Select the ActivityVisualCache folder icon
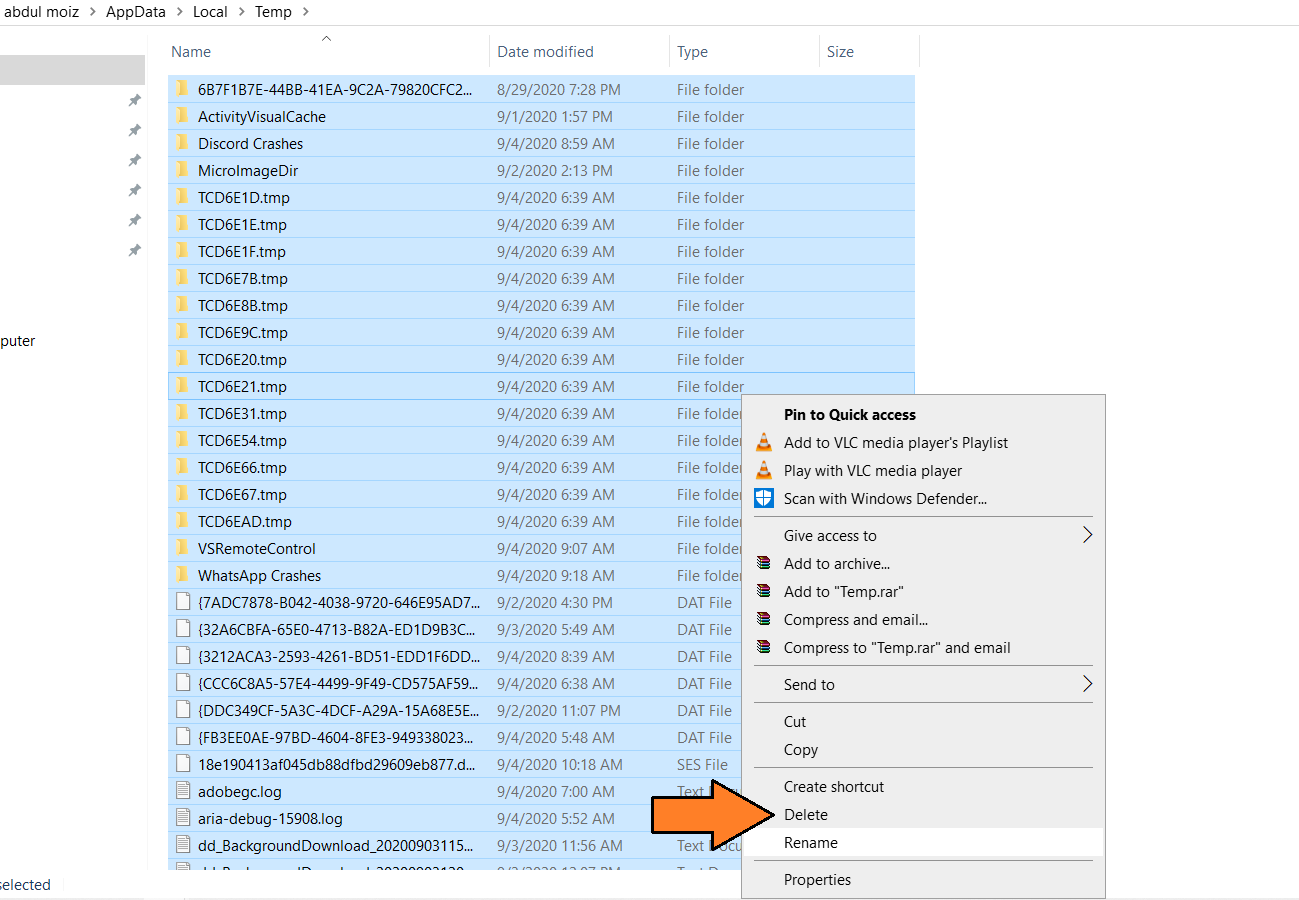The width and height of the screenshot is (1299, 900). 182,116
